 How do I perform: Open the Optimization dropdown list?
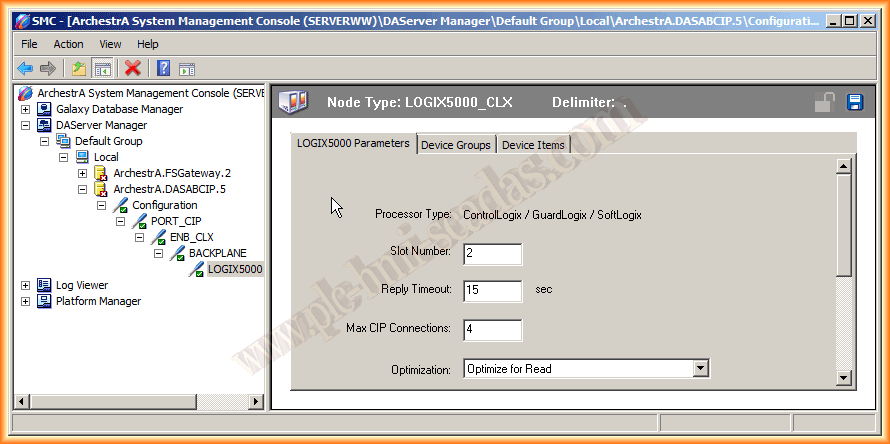point(700,369)
